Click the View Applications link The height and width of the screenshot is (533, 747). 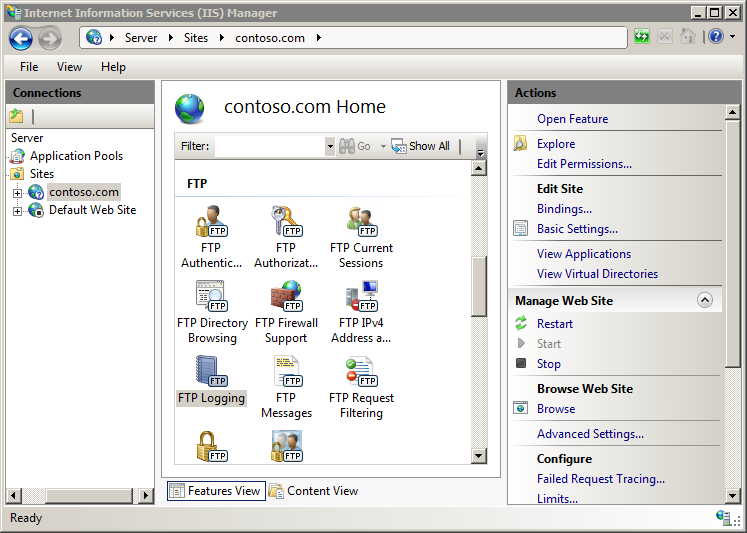[584, 253]
